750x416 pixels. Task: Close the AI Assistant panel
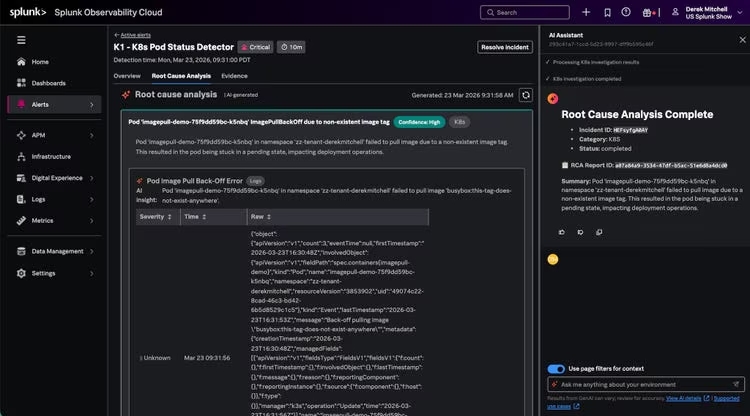tap(742, 40)
